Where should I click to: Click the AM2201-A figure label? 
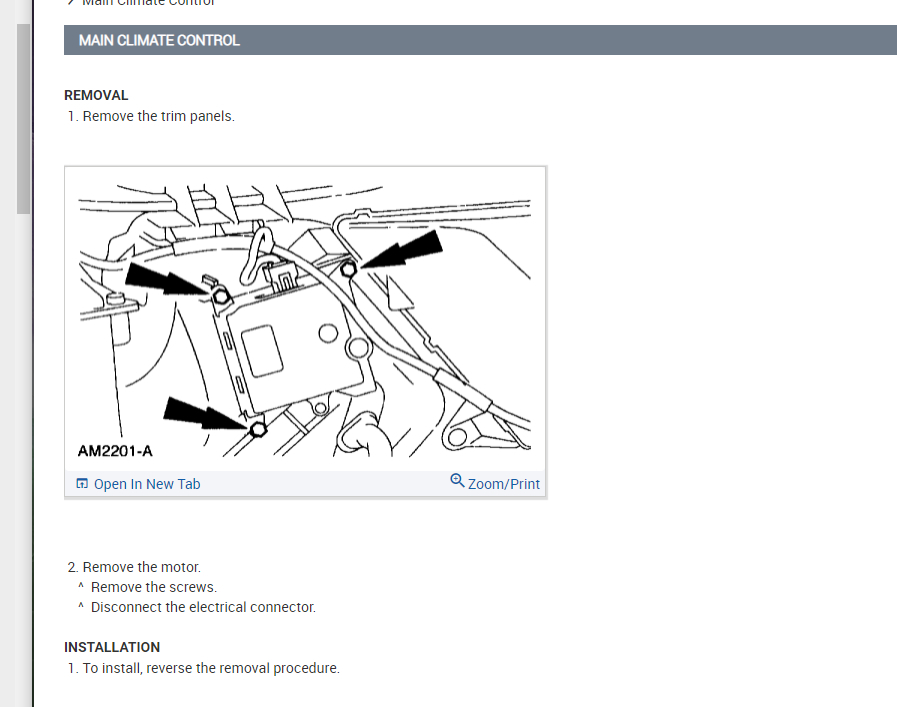coord(115,451)
